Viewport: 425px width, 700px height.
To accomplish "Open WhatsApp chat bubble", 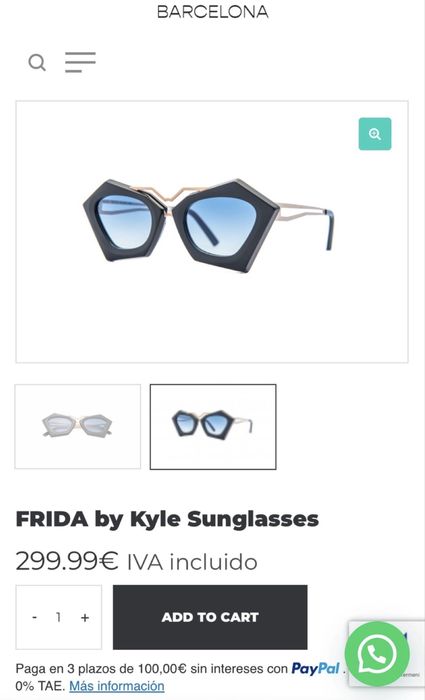I will pyautogui.click(x=377, y=654).
